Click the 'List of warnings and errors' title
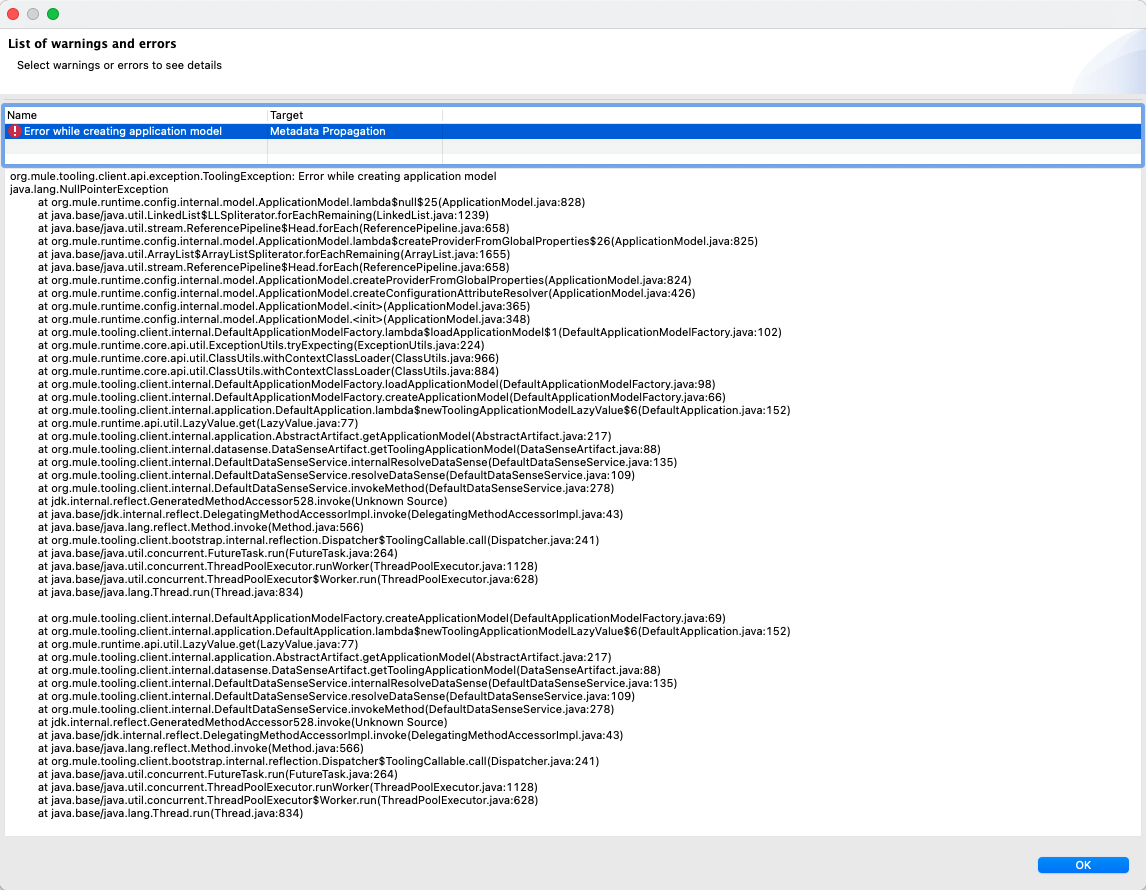The height and width of the screenshot is (890, 1146). tap(92, 44)
